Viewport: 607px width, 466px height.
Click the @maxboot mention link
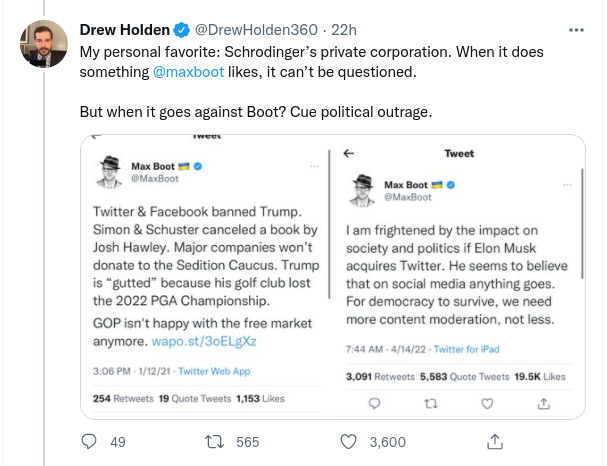tap(187, 73)
